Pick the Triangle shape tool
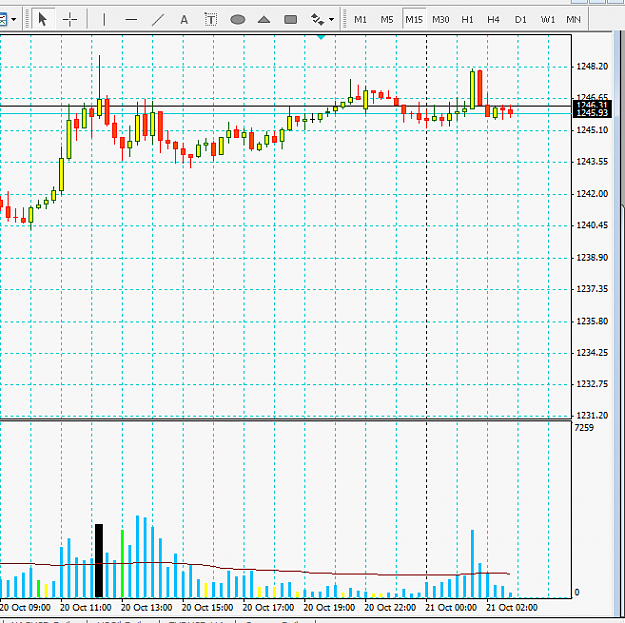The image size is (625, 623). click(264, 19)
